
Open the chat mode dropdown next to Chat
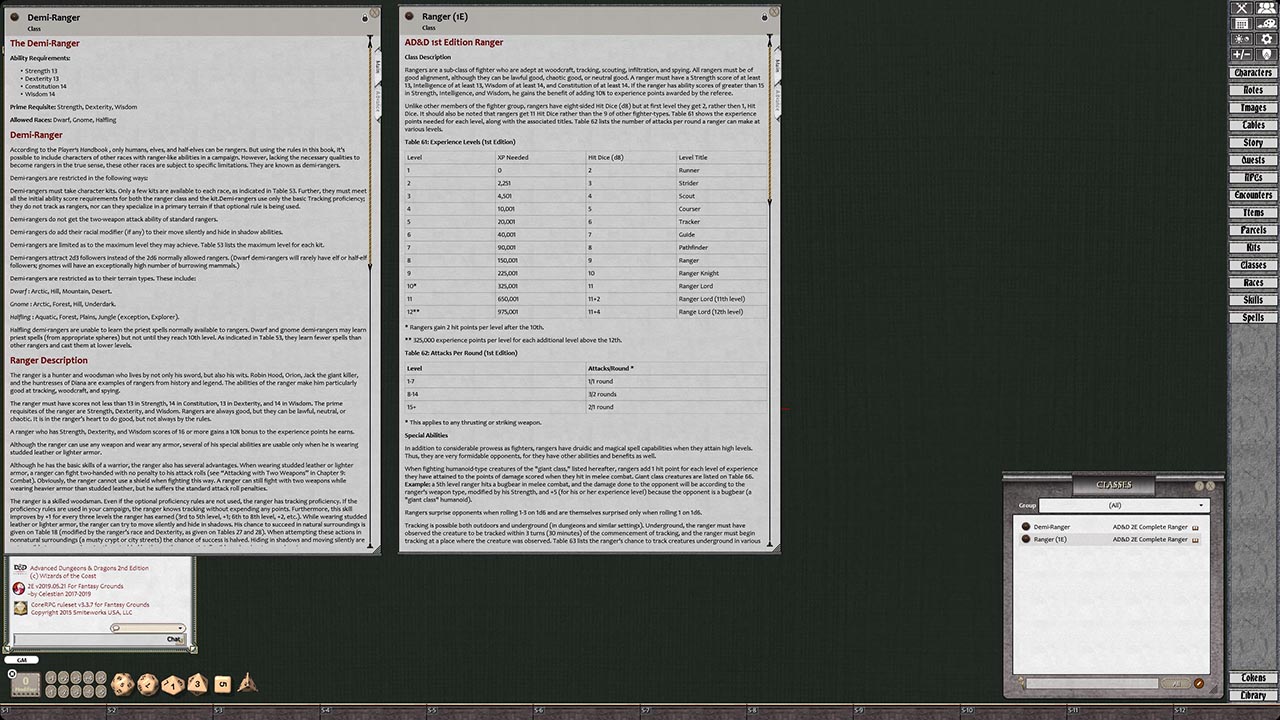click(179, 627)
